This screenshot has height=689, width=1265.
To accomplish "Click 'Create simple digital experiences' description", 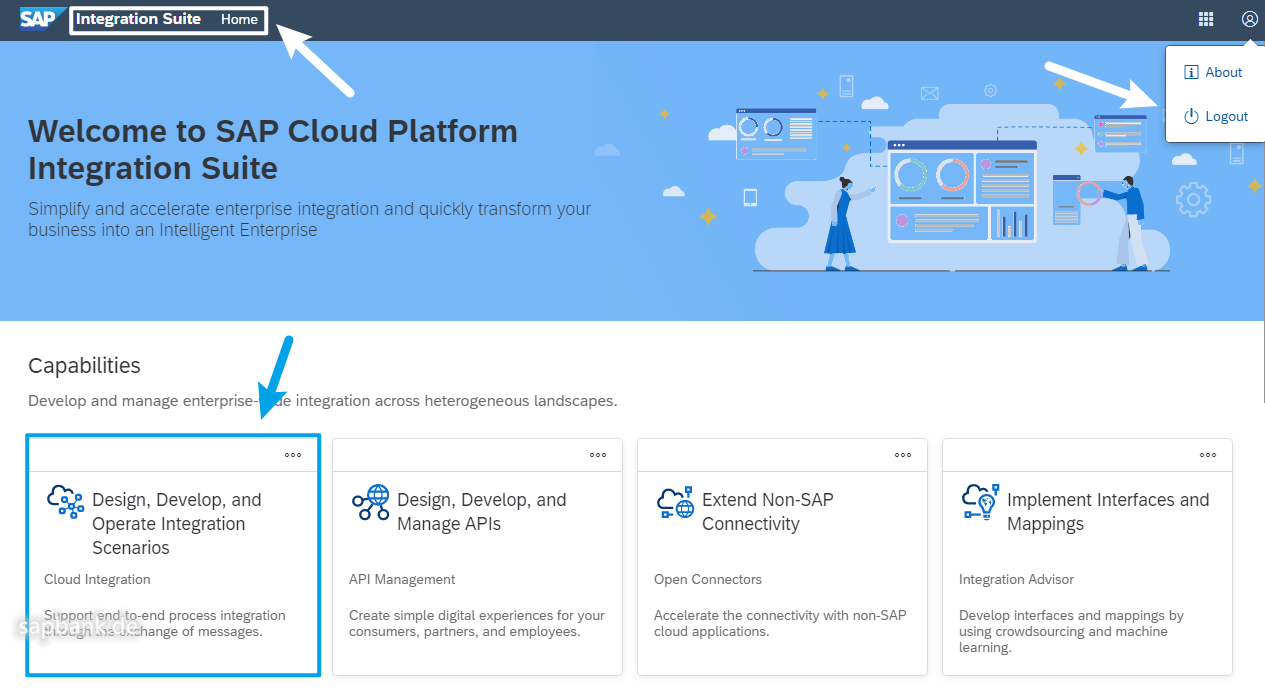I will tap(477, 623).
